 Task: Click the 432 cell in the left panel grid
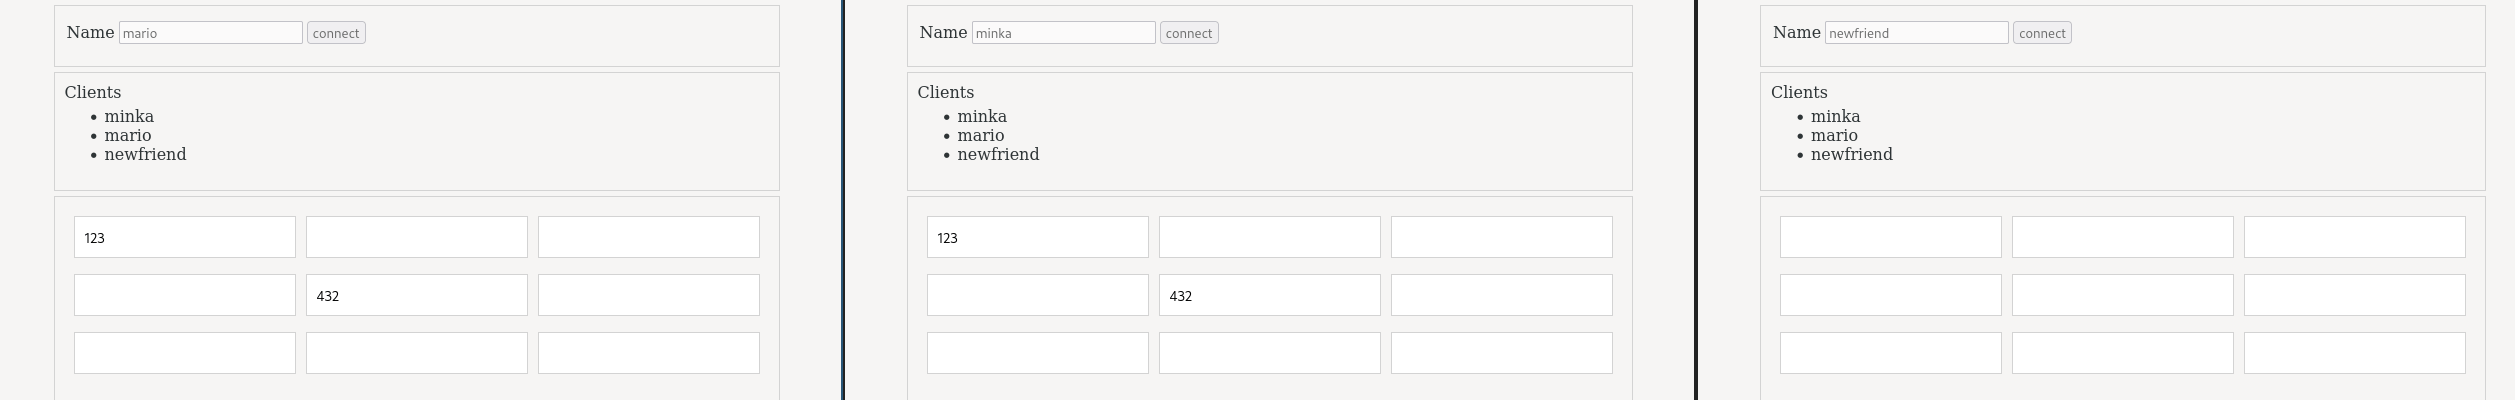[417, 295]
